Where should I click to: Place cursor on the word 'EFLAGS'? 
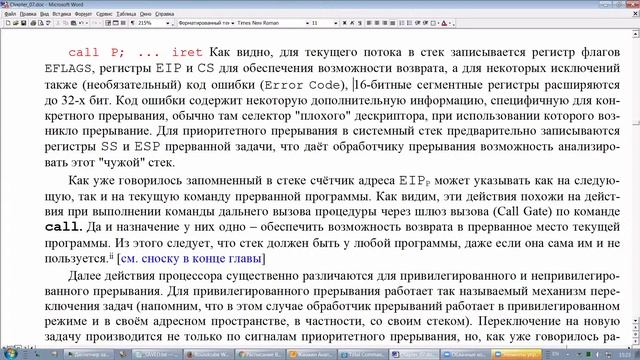coord(68,68)
